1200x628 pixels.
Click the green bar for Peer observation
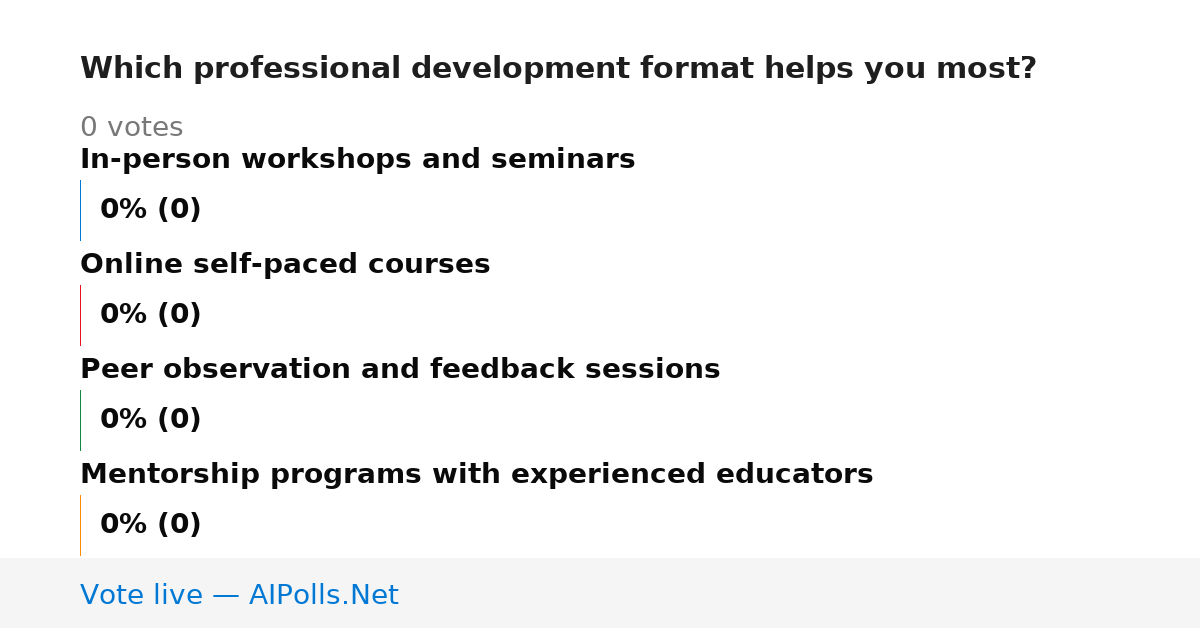[80, 420]
